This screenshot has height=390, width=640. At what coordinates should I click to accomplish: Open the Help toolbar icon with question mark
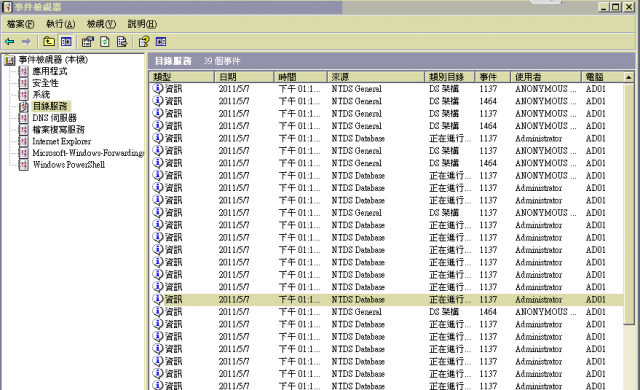point(144,42)
